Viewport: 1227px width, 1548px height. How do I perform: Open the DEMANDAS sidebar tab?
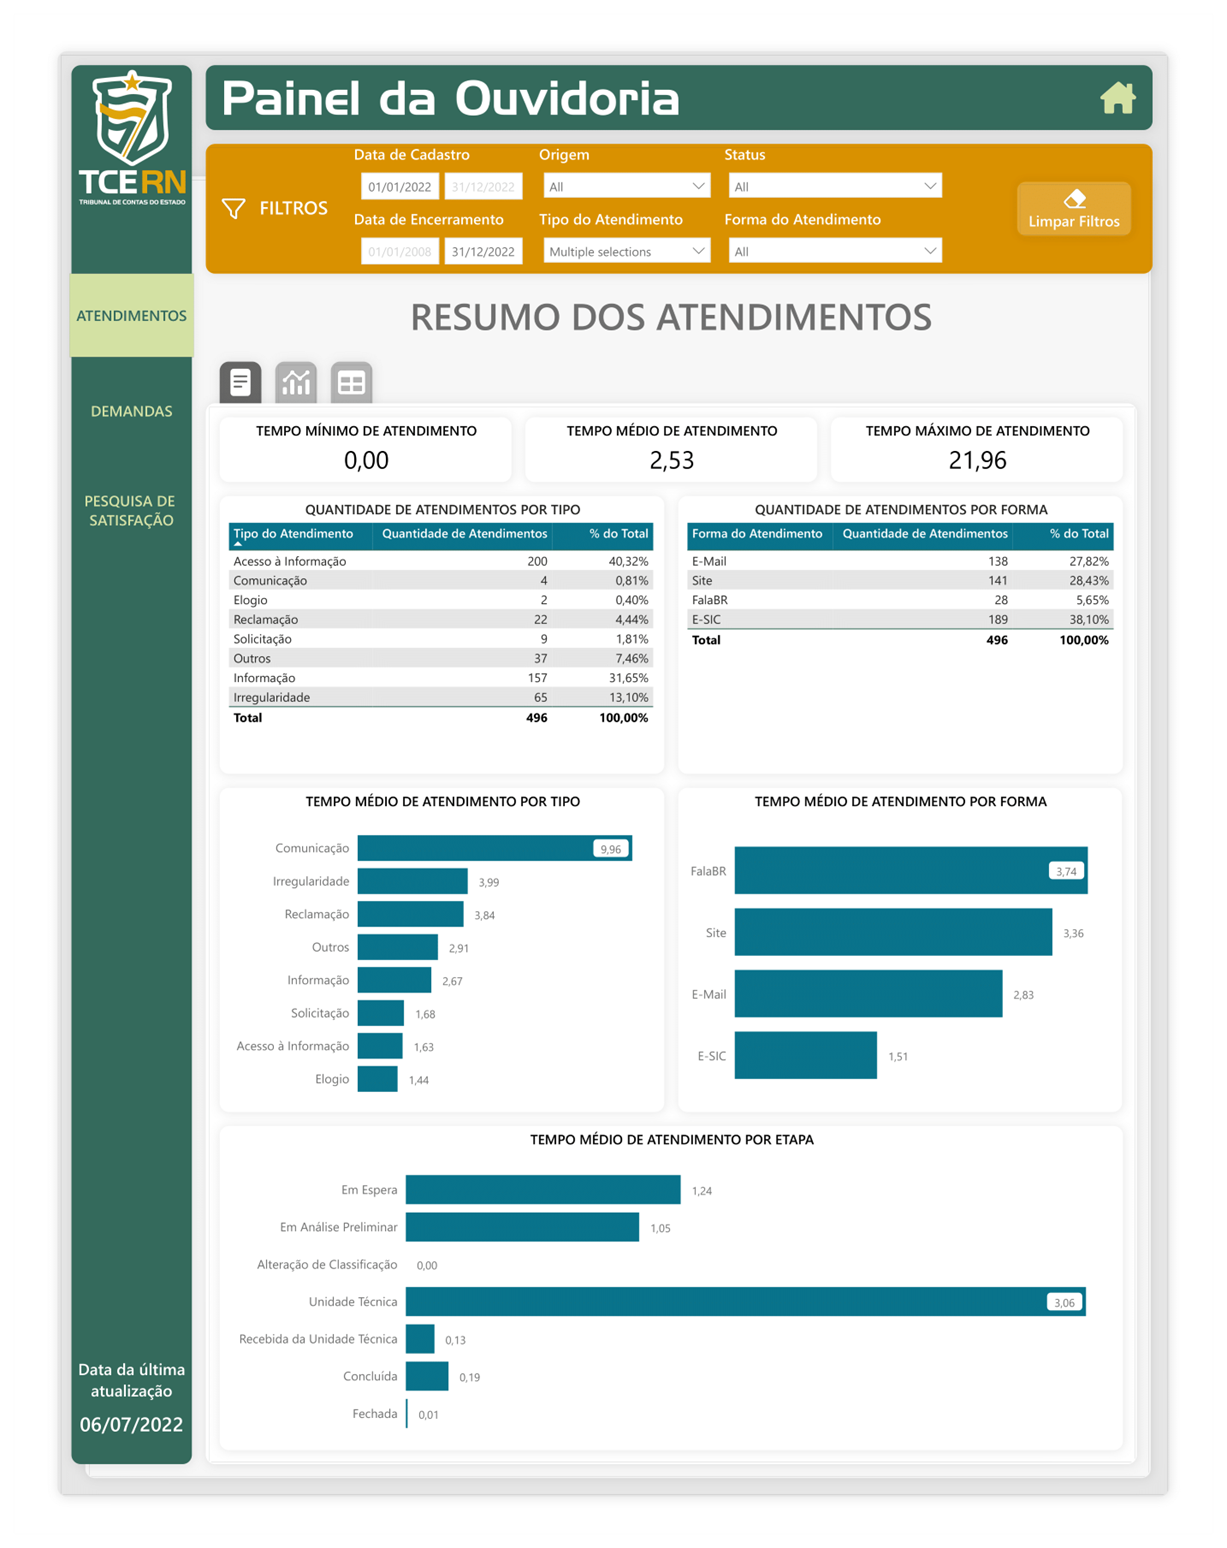(131, 411)
